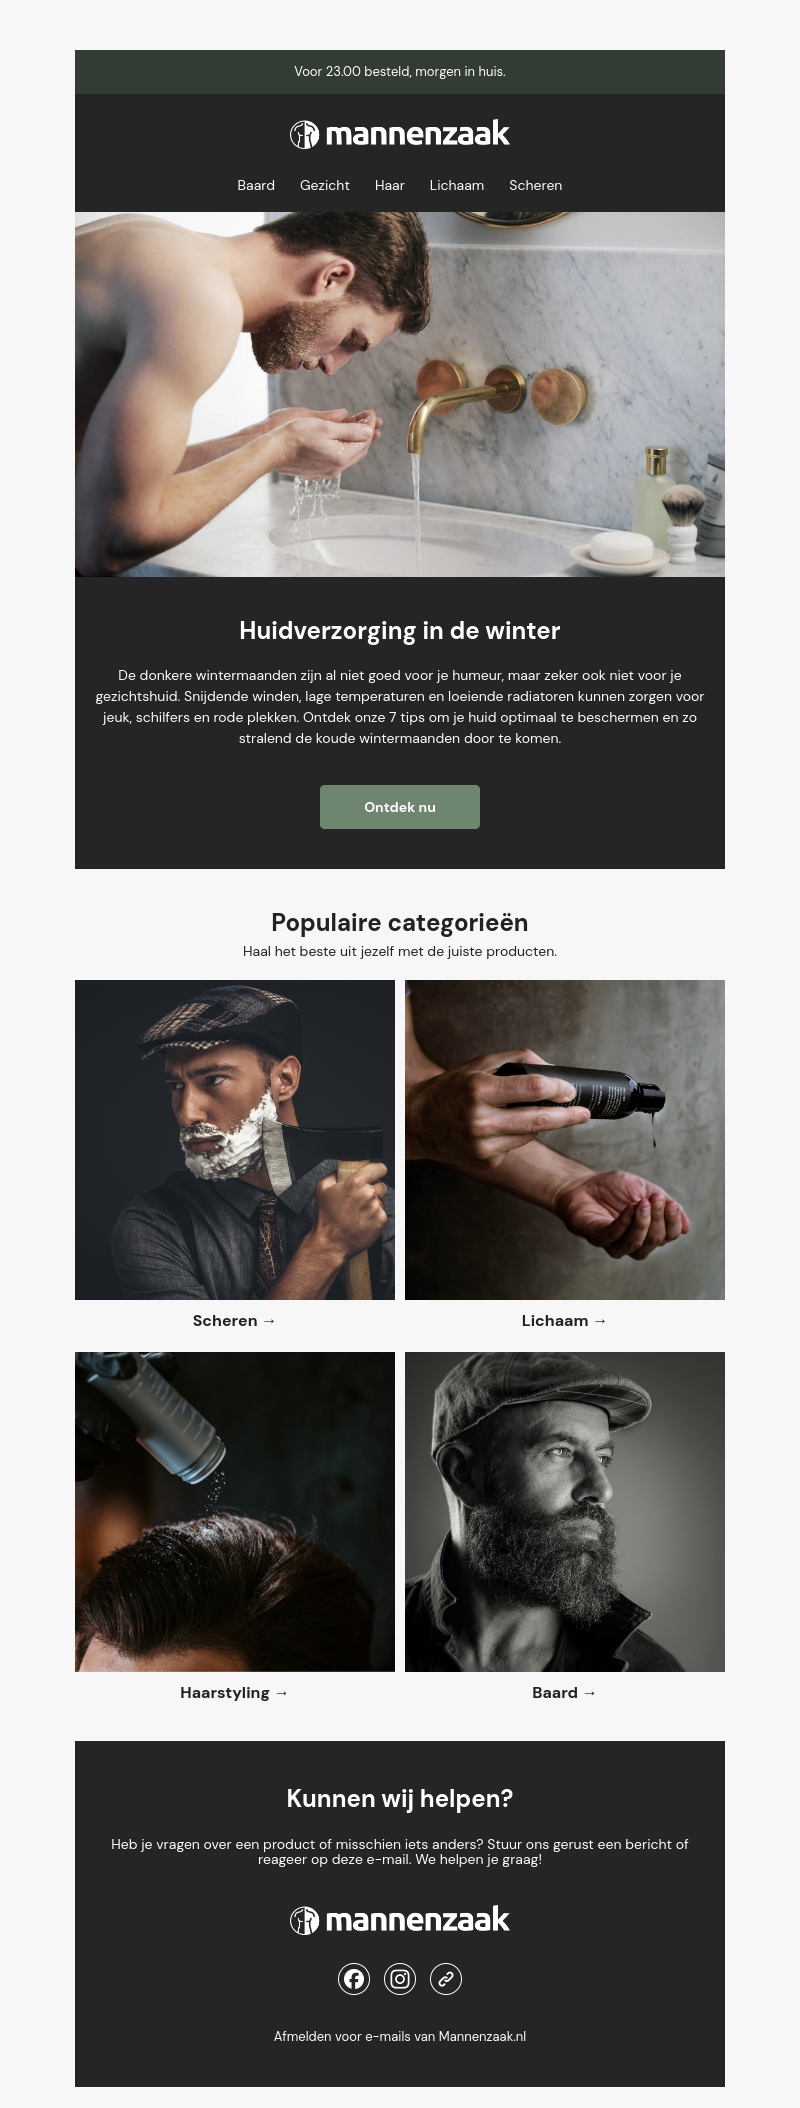Click Afmelden voor e-mails van Mannenzaak.nl
This screenshot has height=2108, width=800.
(400, 2036)
